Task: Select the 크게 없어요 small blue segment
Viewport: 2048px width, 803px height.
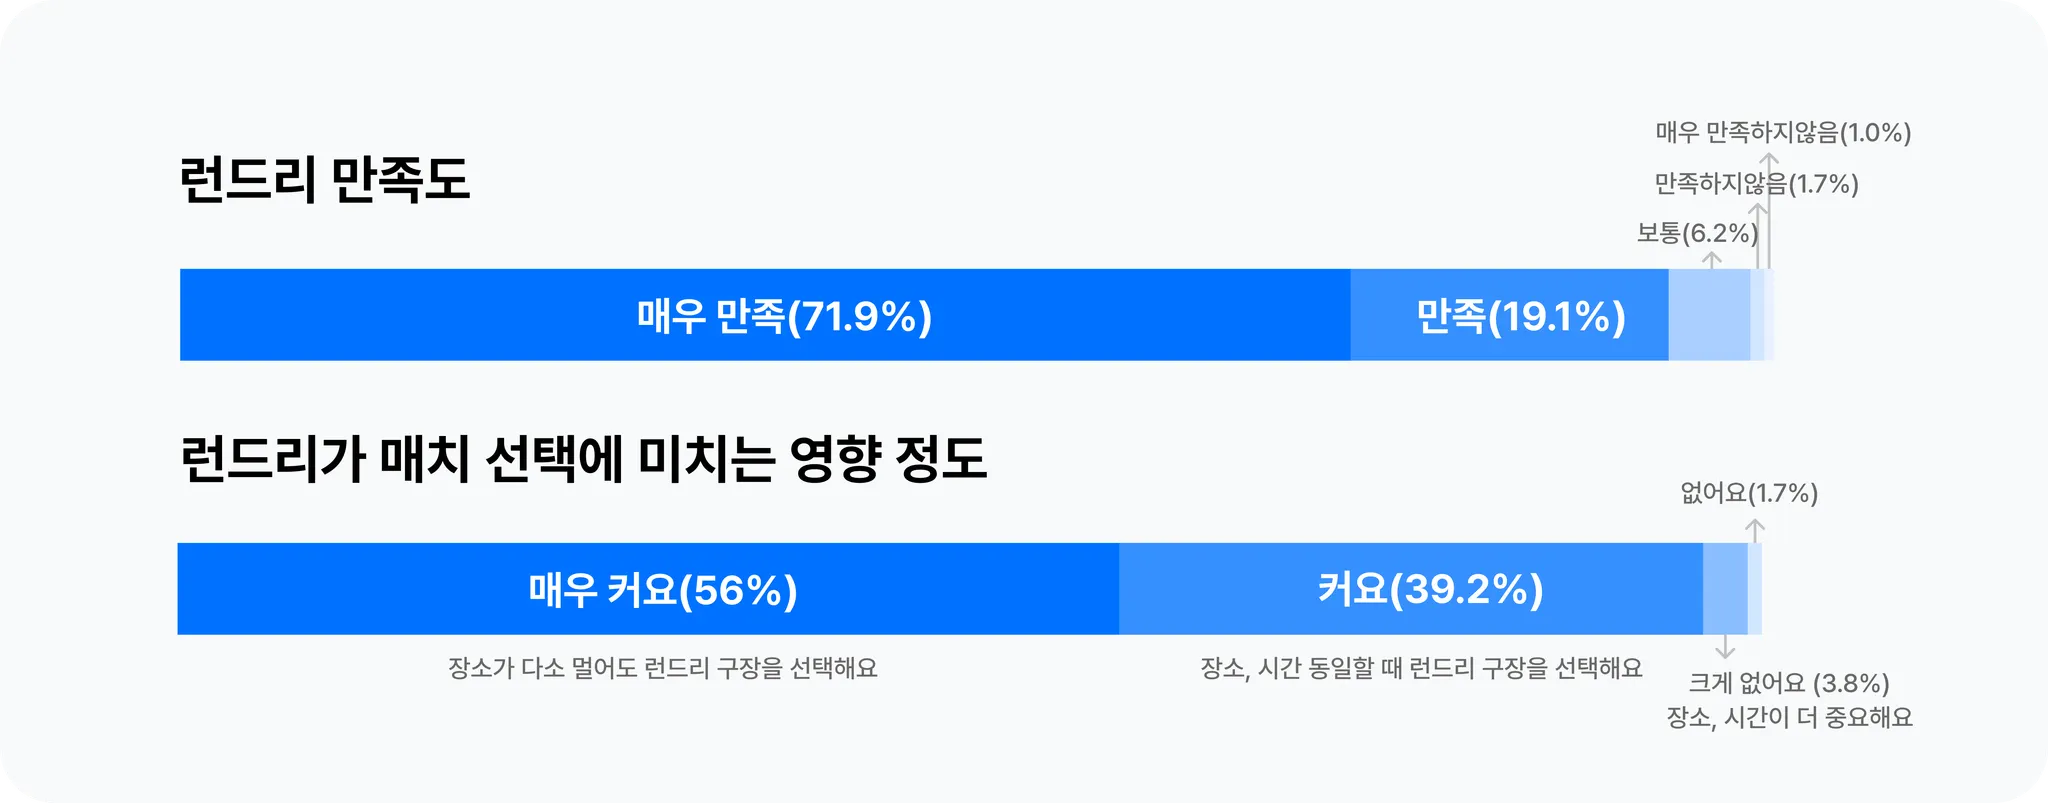Action: [1725, 589]
